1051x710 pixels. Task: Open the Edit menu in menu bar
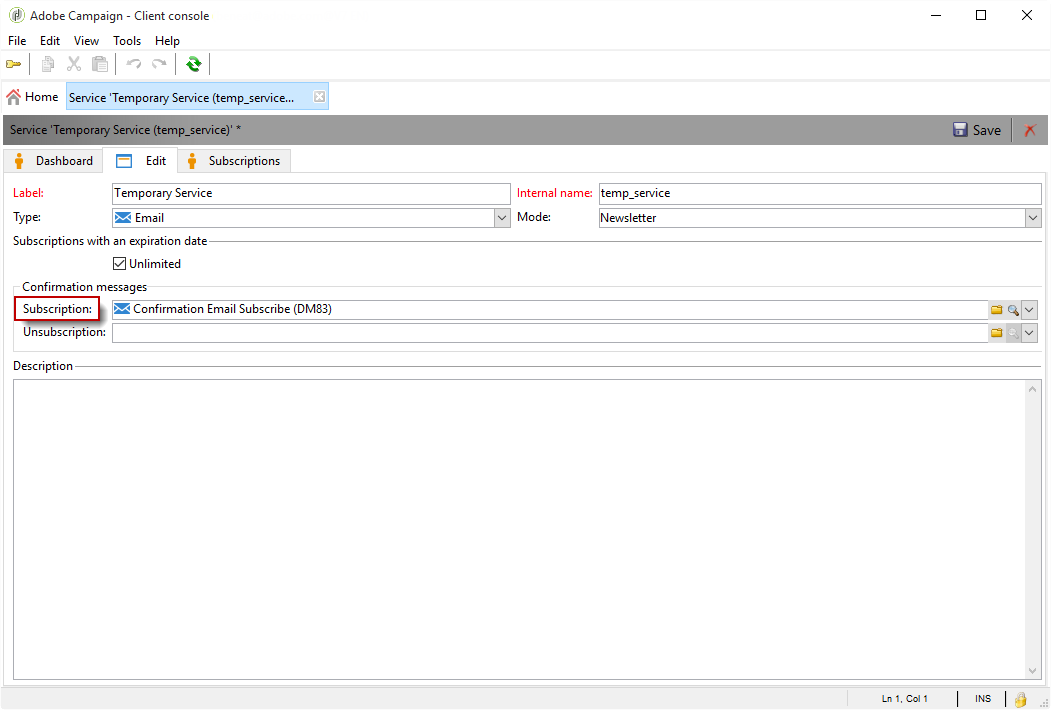click(x=50, y=41)
